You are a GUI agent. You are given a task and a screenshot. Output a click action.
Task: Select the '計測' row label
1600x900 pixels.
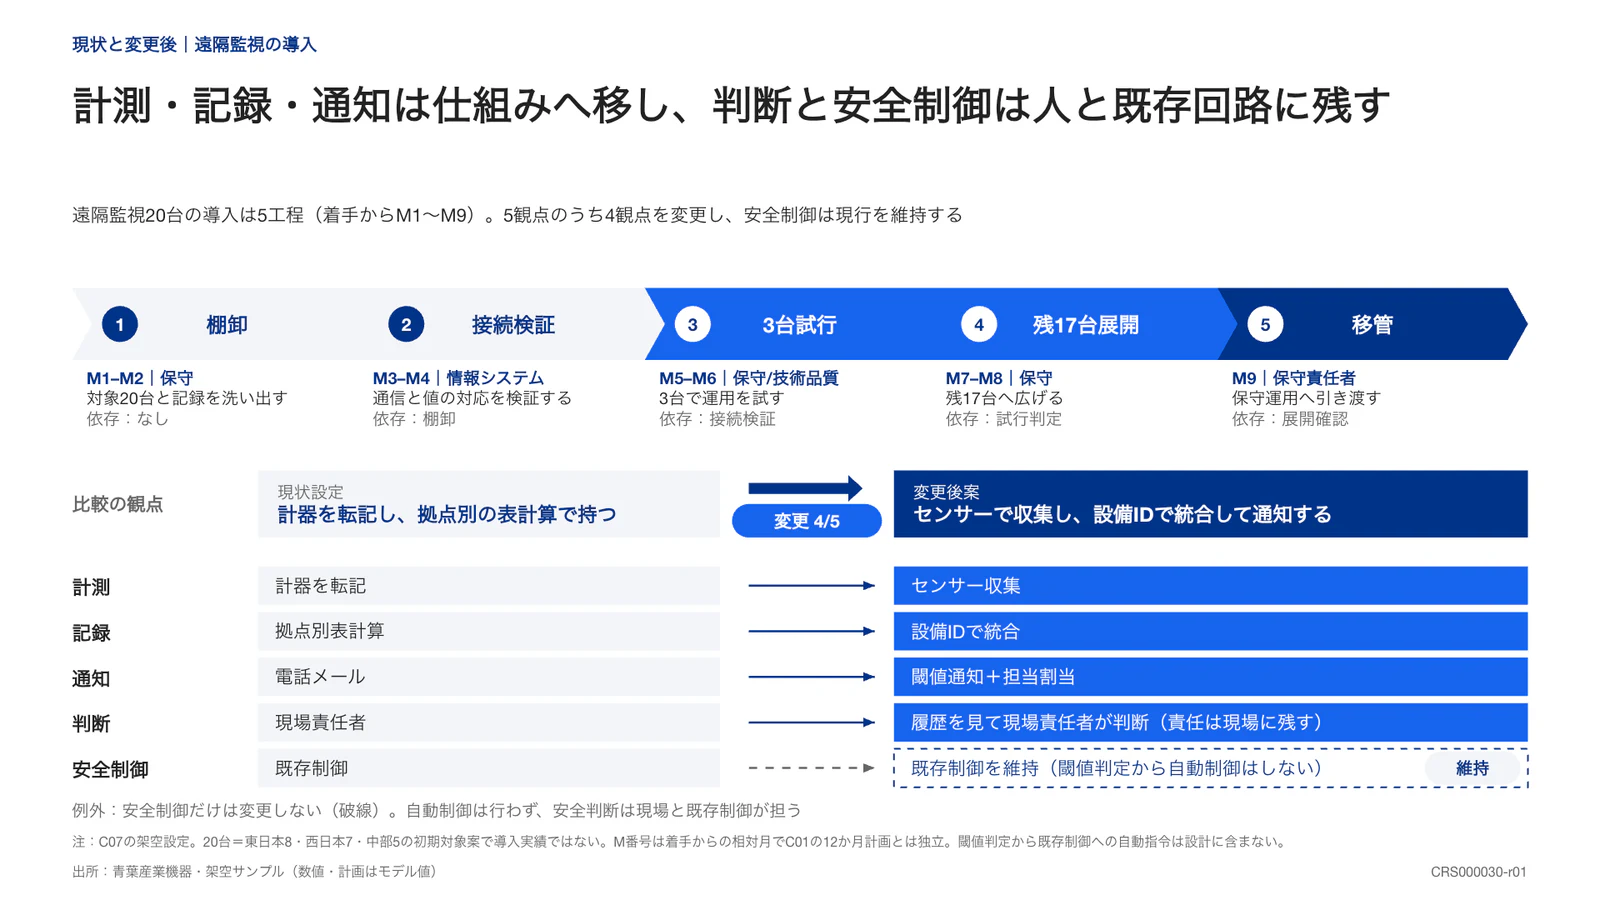91,587
